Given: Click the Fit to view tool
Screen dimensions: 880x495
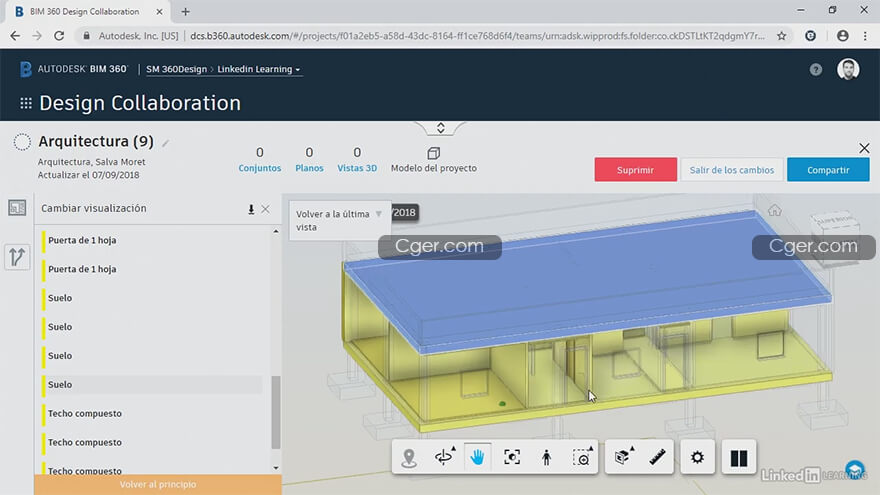Looking at the screenshot, I should 512,457.
